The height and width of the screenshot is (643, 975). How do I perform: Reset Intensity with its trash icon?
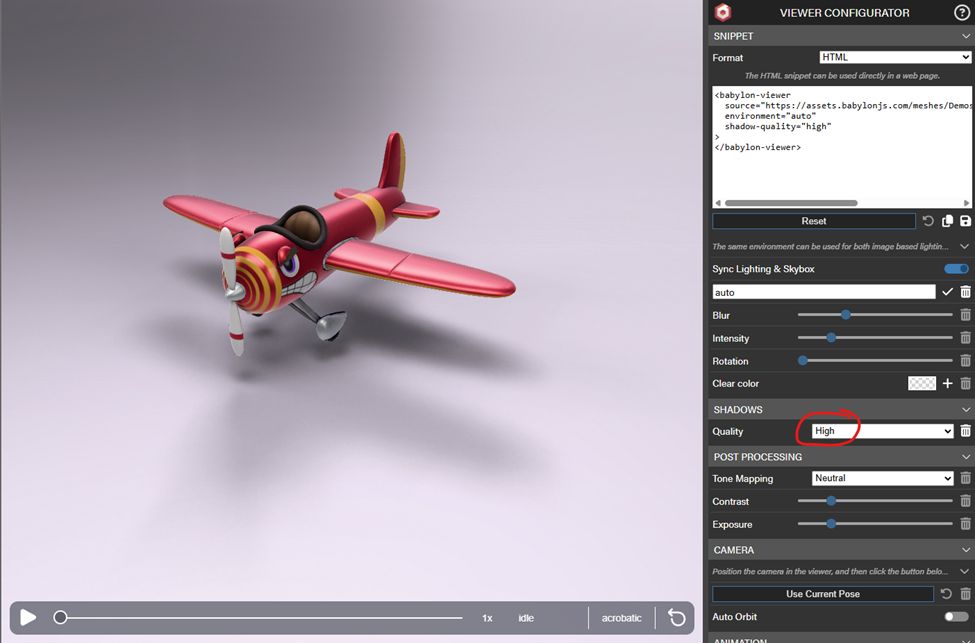pyautogui.click(x=965, y=338)
